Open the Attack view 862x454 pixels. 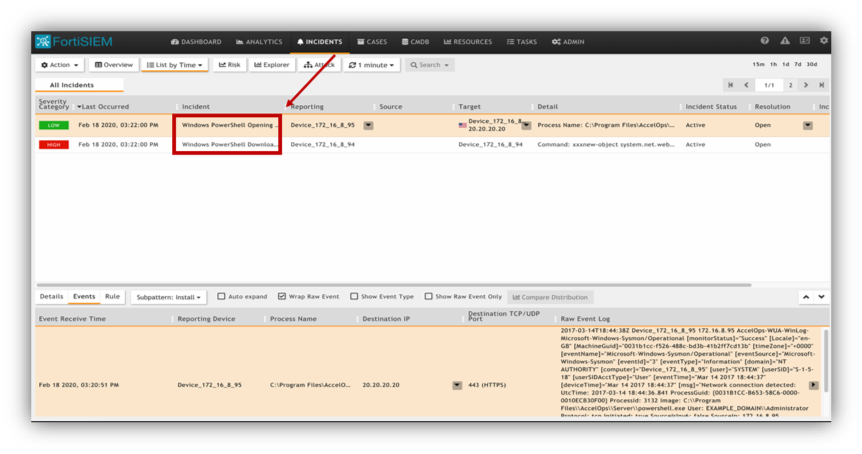coord(320,65)
